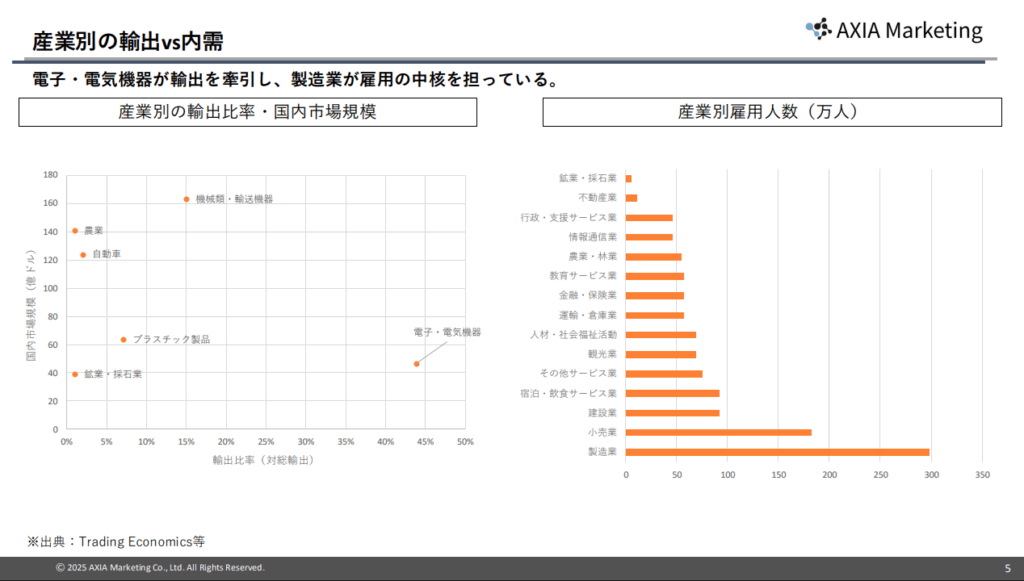Viewport: 1024px width, 581px height.
Task: Click the 電子・電気機器 scatter data point
Action: pyautogui.click(x=416, y=364)
